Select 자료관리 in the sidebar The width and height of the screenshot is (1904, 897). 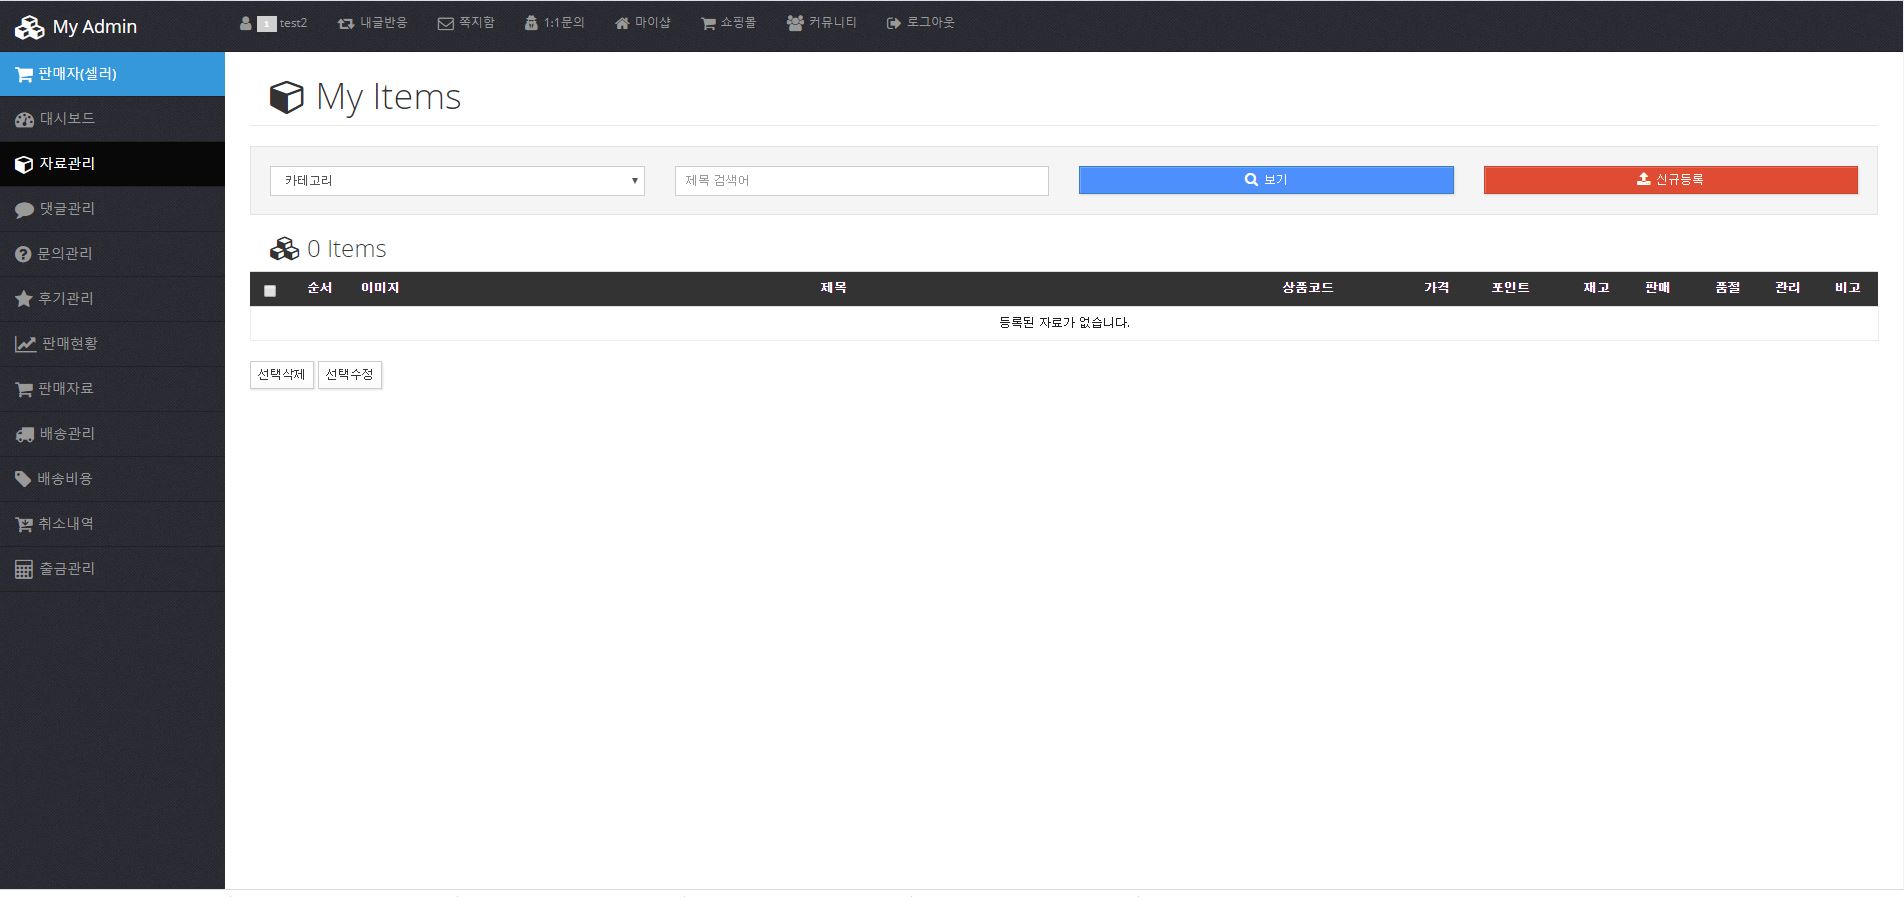coord(67,164)
